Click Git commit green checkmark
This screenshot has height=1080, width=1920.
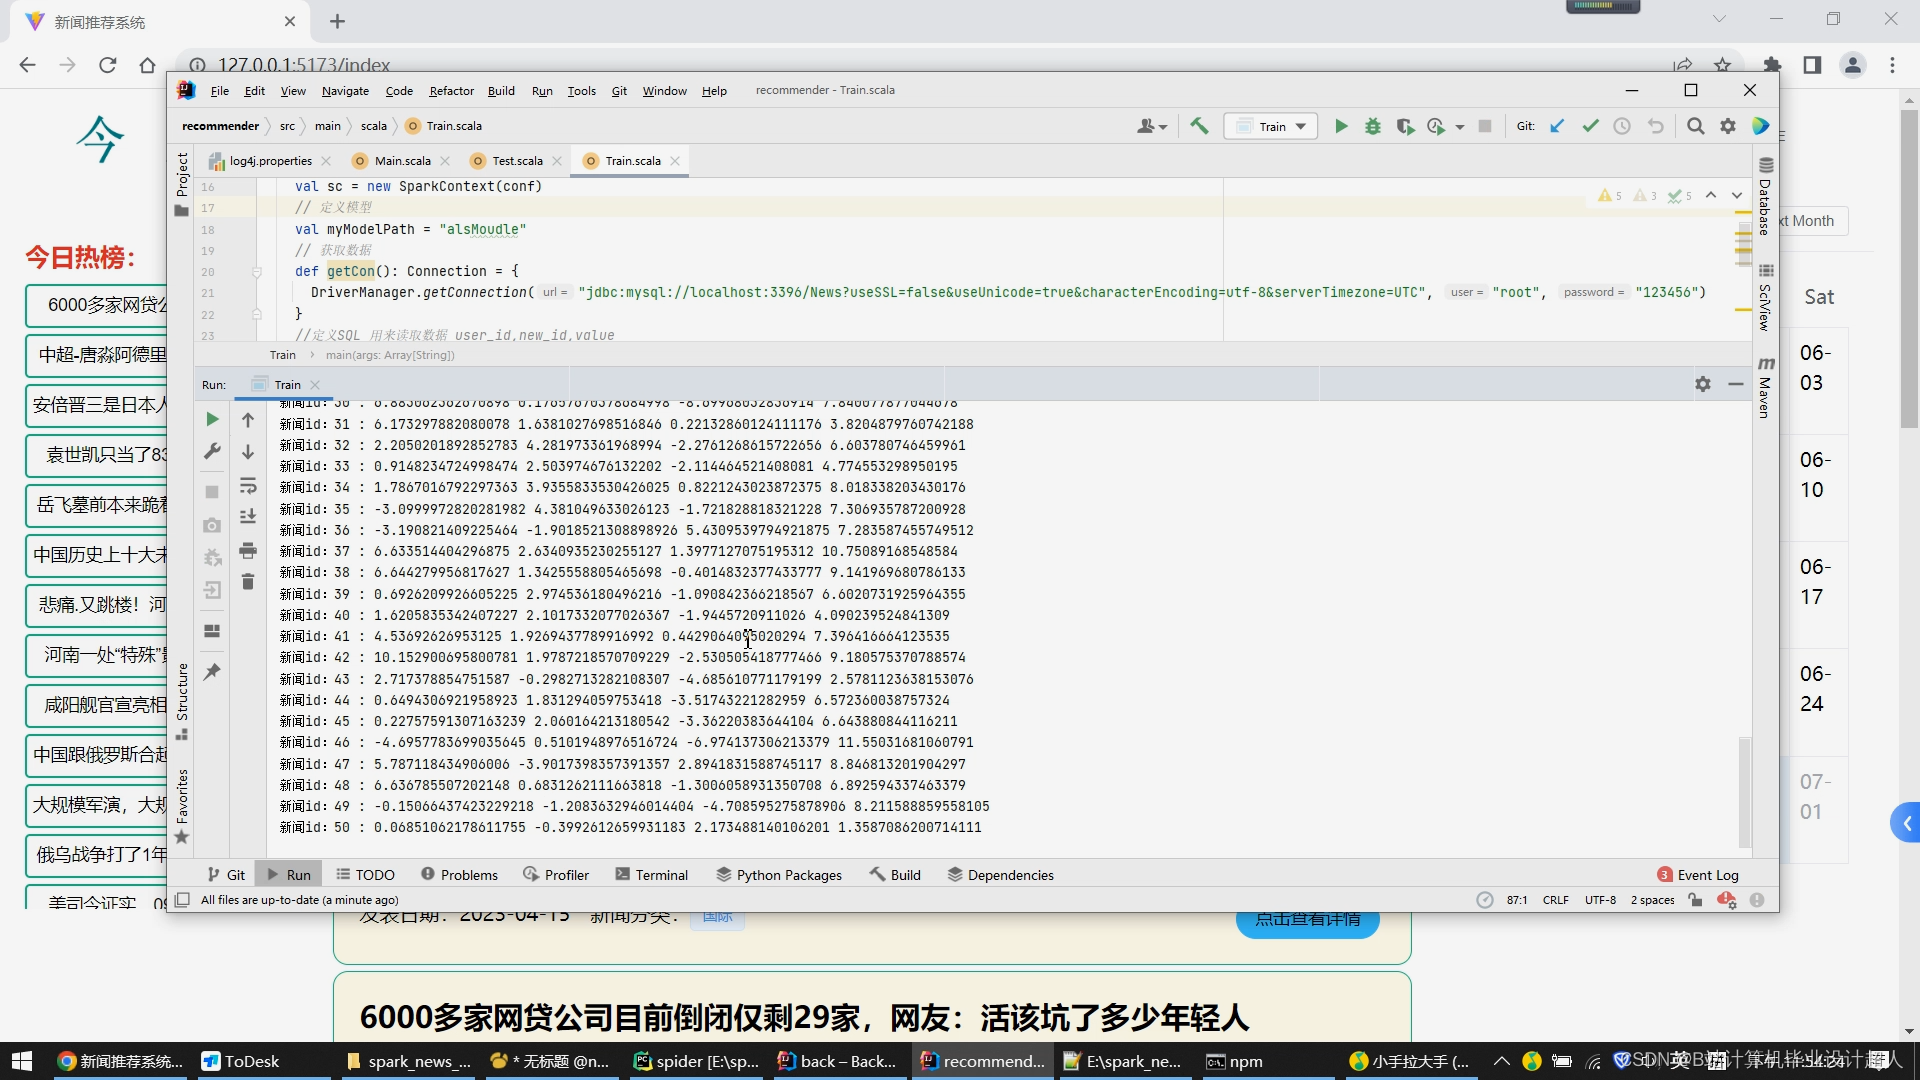pos(1590,126)
